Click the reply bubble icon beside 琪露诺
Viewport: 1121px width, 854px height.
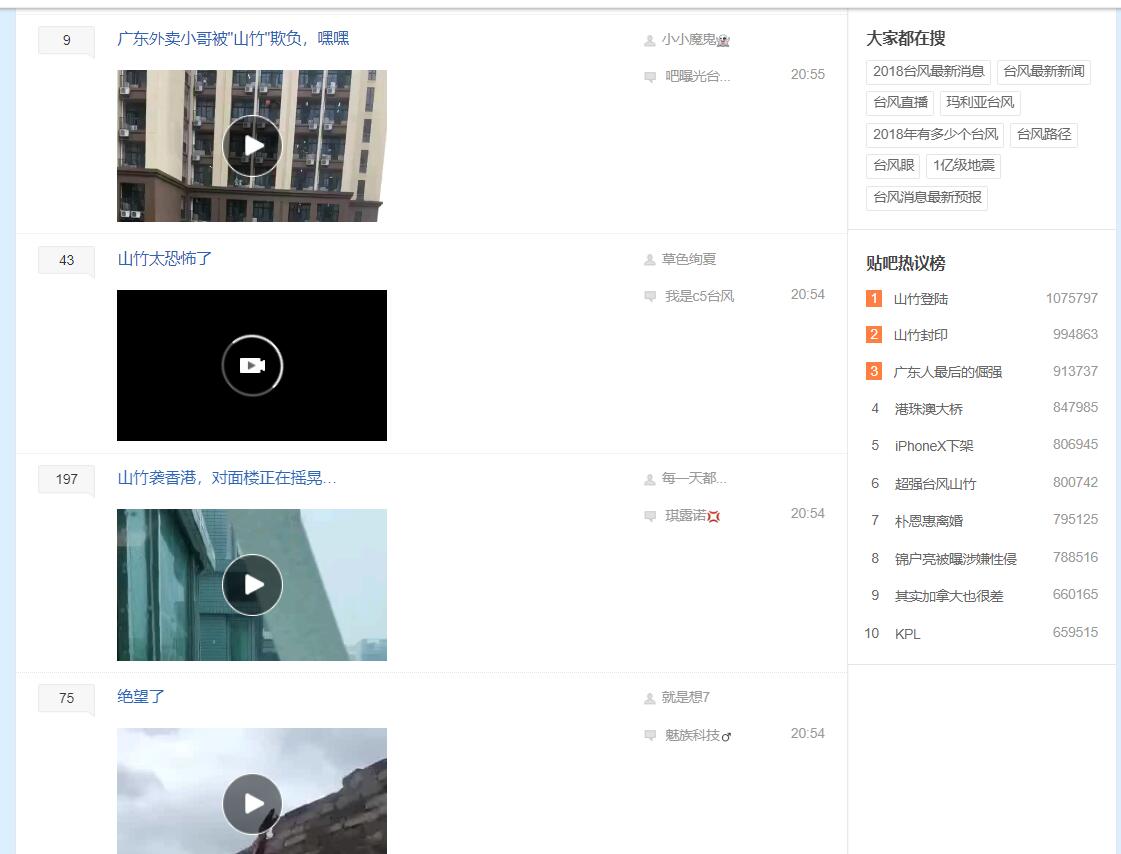[650, 516]
